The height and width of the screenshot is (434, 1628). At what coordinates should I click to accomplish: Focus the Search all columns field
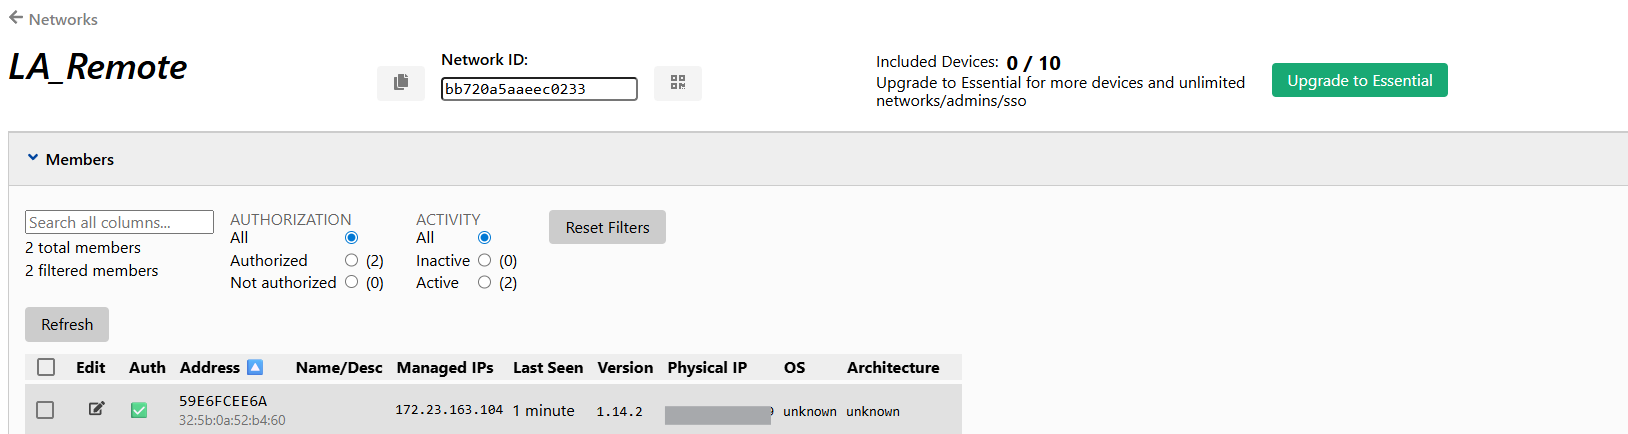click(119, 222)
